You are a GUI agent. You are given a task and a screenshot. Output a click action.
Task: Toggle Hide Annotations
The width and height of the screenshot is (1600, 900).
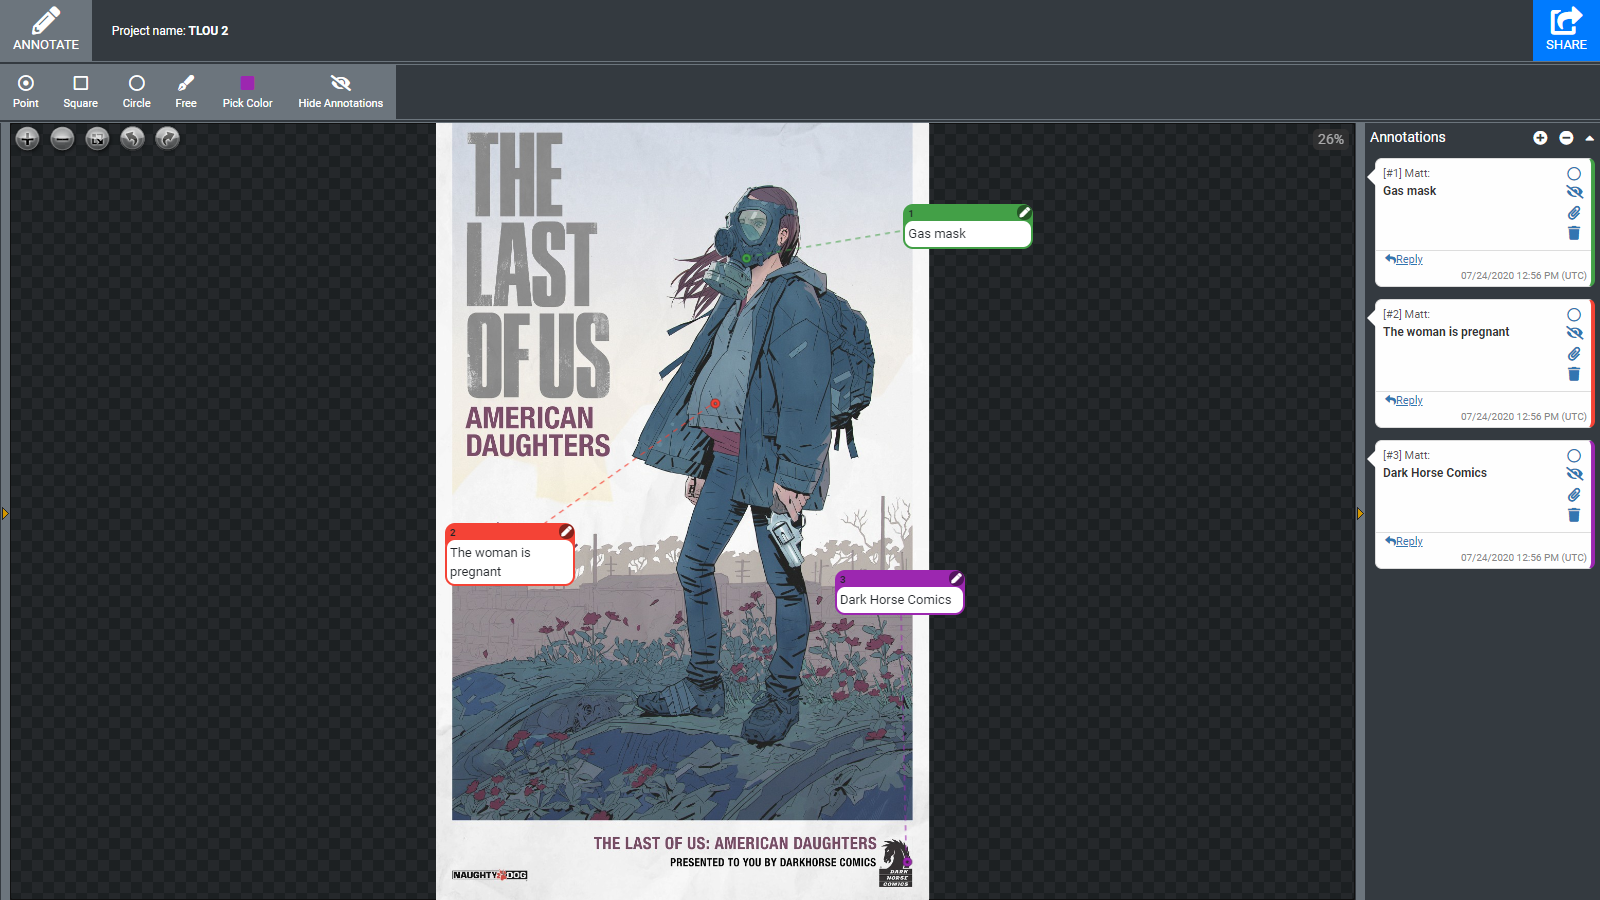pyautogui.click(x=340, y=91)
